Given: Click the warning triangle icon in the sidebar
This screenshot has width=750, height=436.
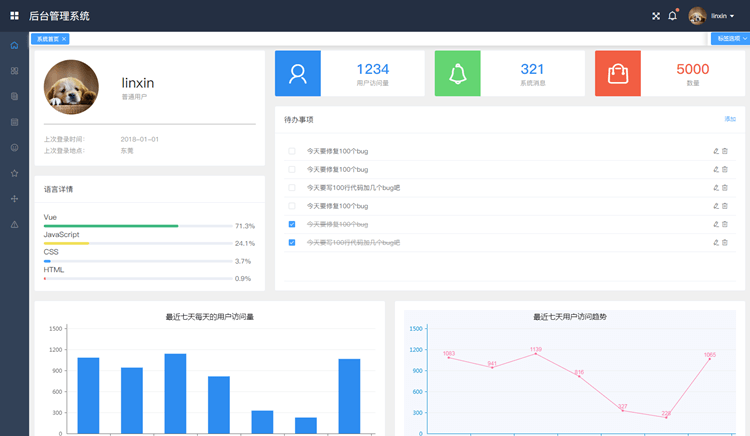Looking at the screenshot, I should pyautogui.click(x=14, y=225).
